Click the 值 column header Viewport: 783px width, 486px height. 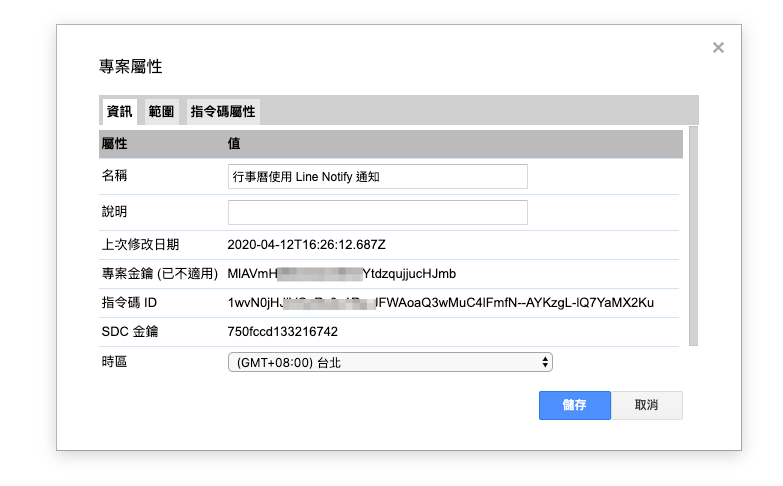[x=233, y=144]
